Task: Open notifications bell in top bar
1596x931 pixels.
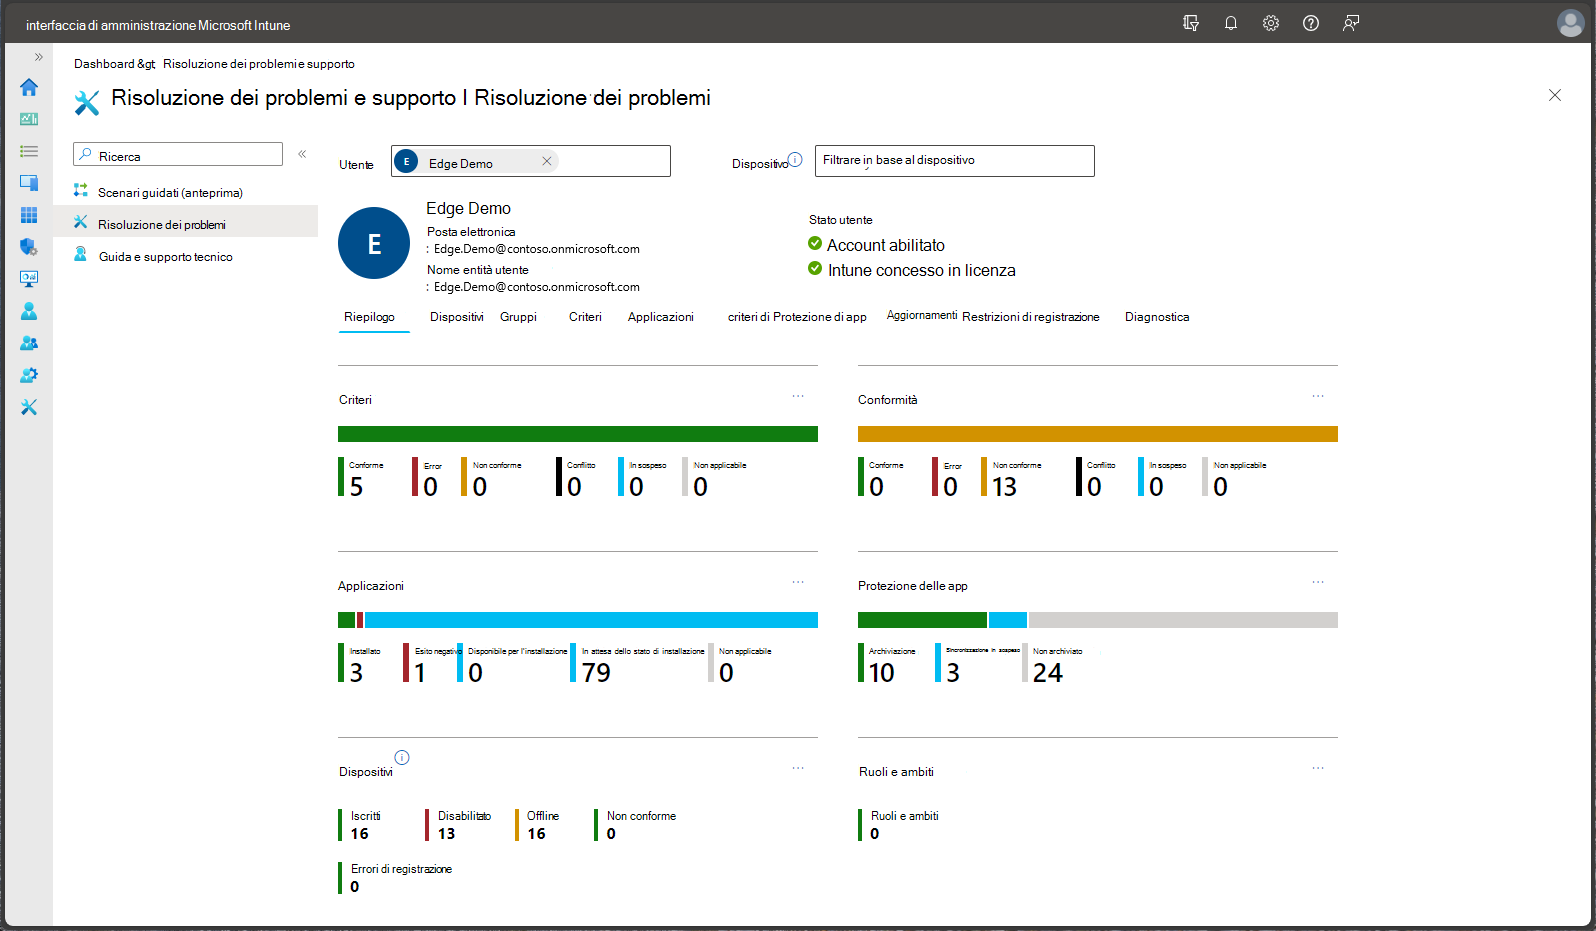Action: pos(1231,23)
